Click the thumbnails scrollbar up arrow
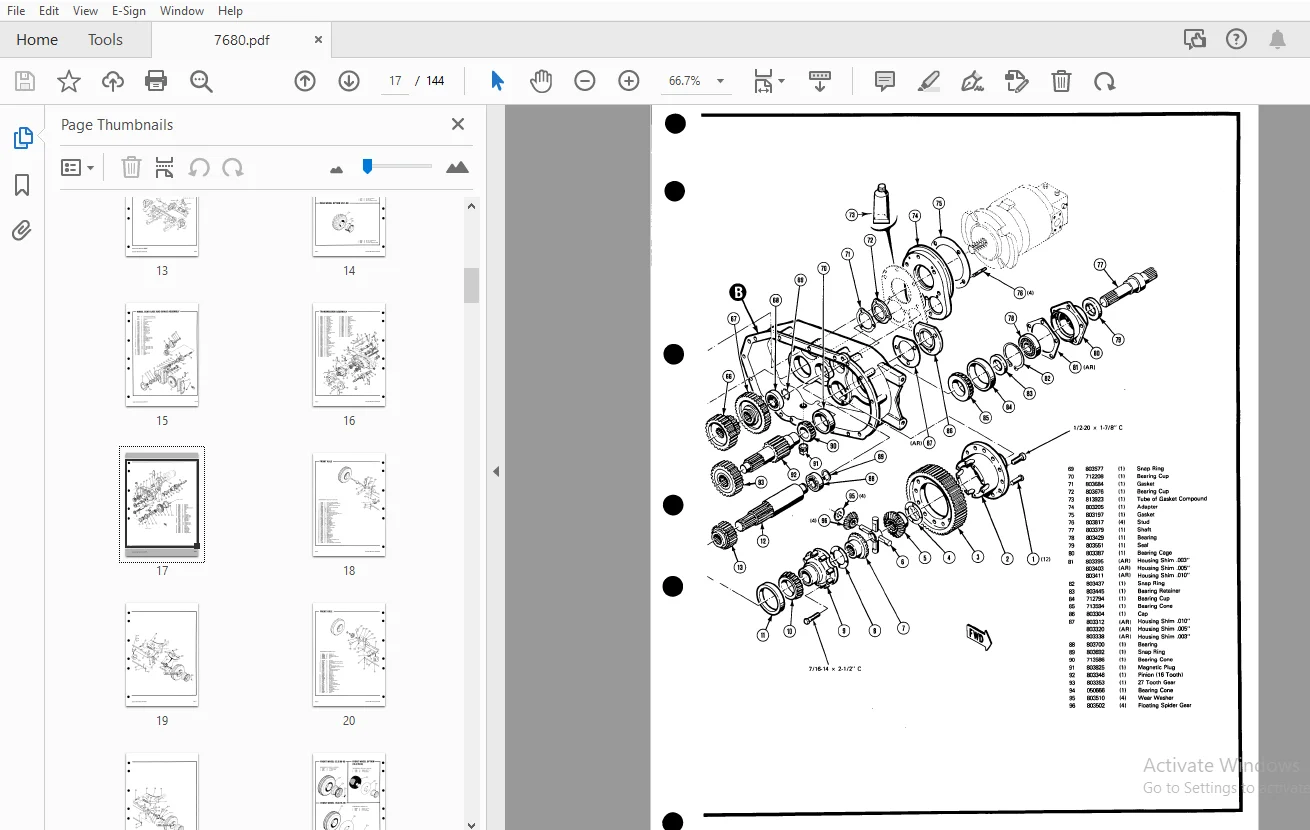The height and width of the screenshot is (830, 1310). (x=471, y=206)
